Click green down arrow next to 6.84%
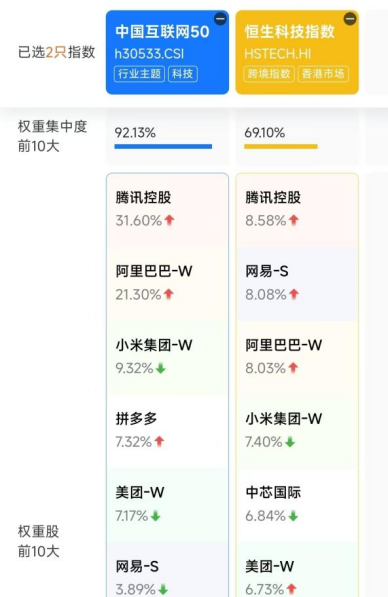Screen dimensions: 388x597 (293, 516)
